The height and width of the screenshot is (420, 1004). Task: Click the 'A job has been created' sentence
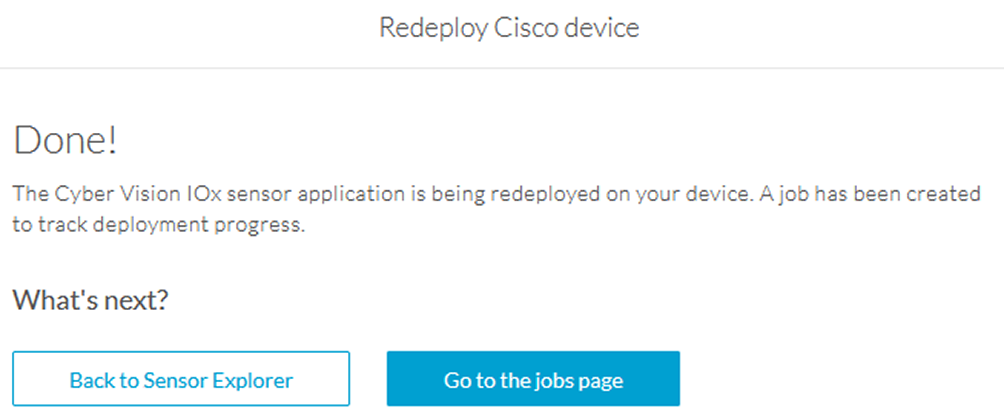[x=870, y=194]
